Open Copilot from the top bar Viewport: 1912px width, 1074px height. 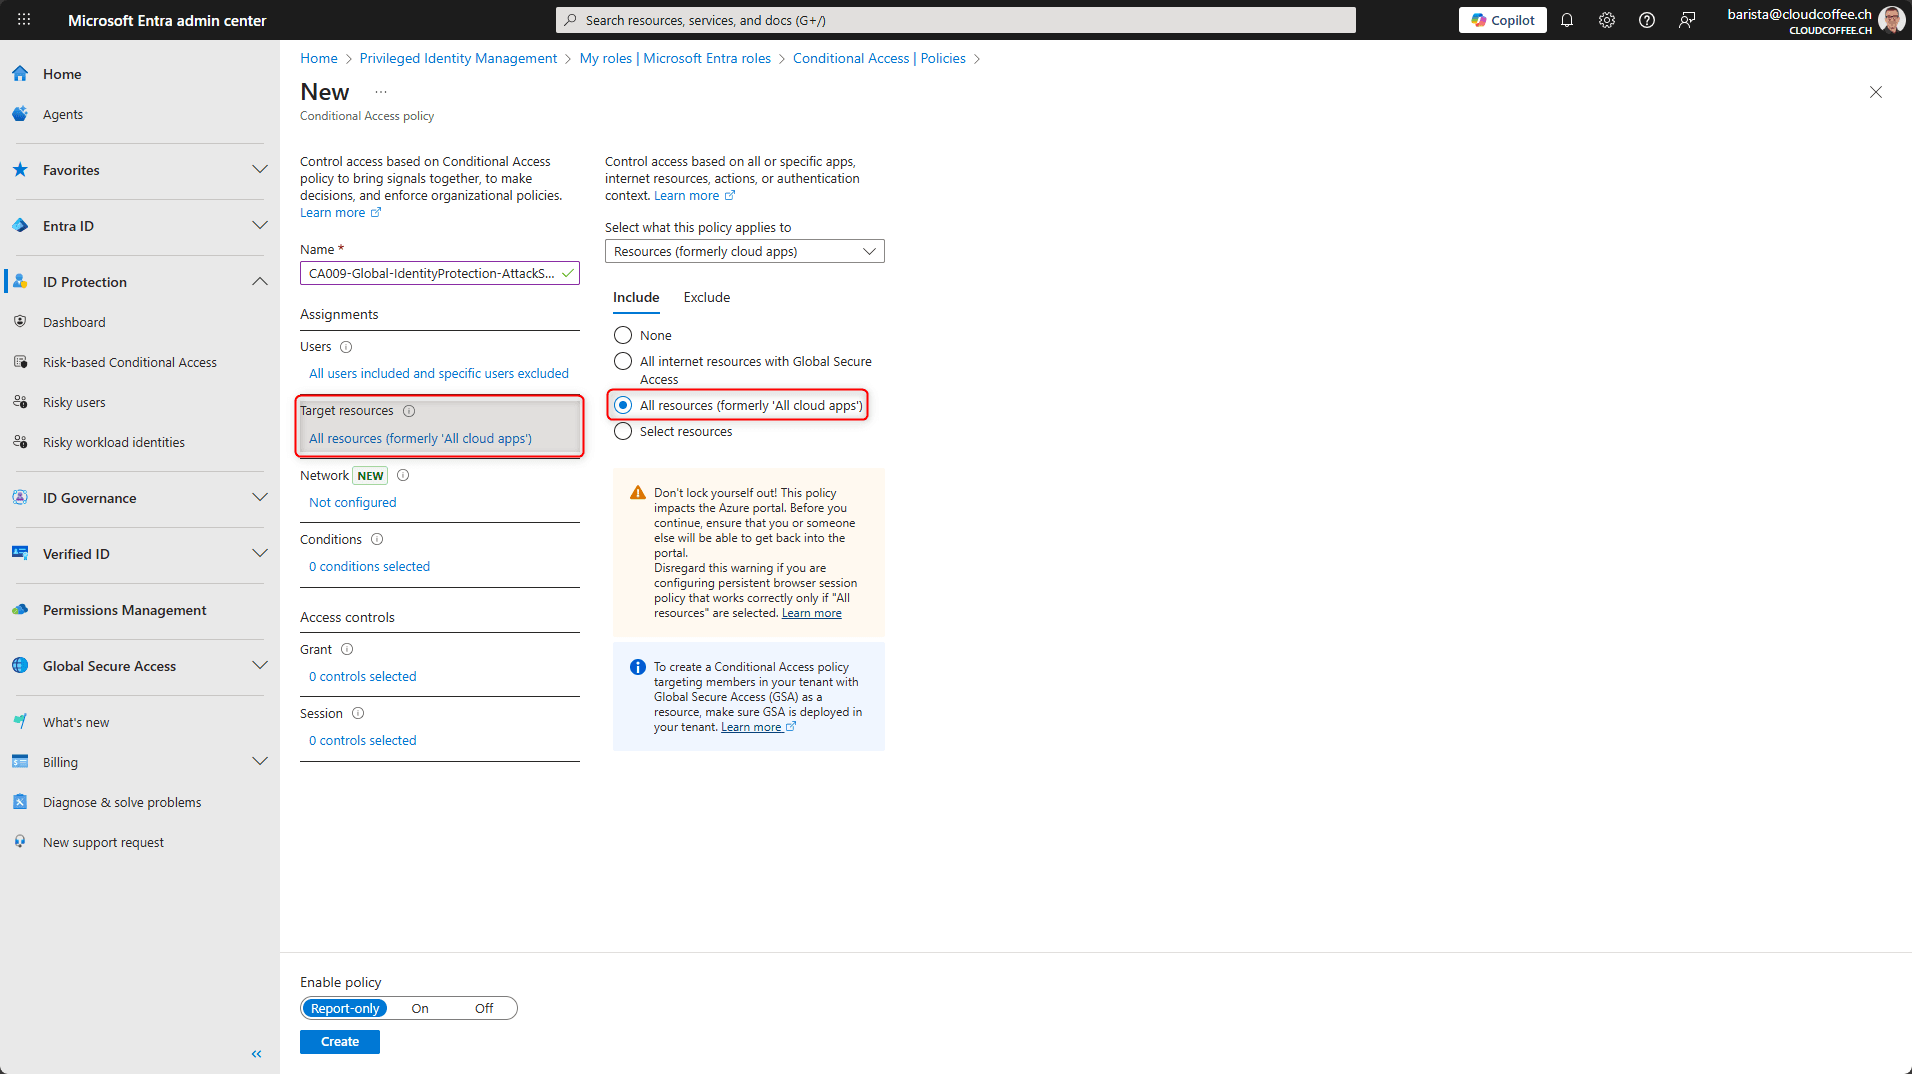pyautogui.click(x=1501, y=19)
